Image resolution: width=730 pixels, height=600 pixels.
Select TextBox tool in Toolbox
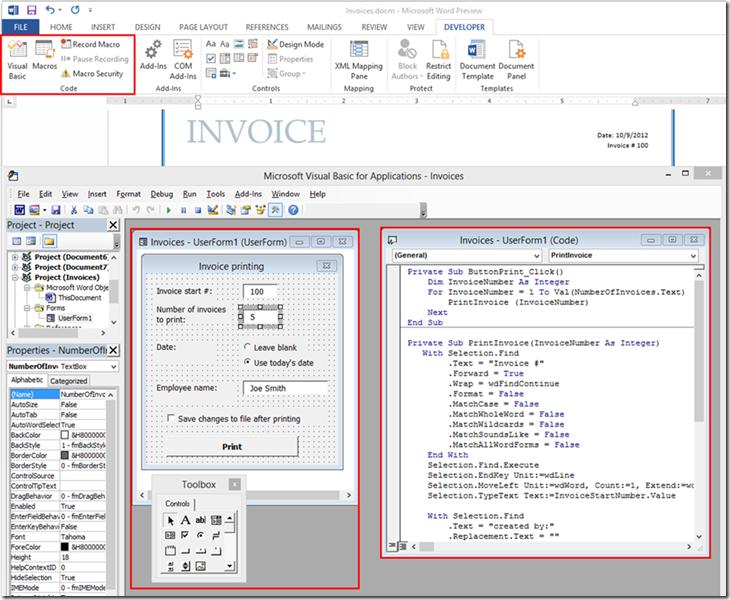tap(201, 520)
